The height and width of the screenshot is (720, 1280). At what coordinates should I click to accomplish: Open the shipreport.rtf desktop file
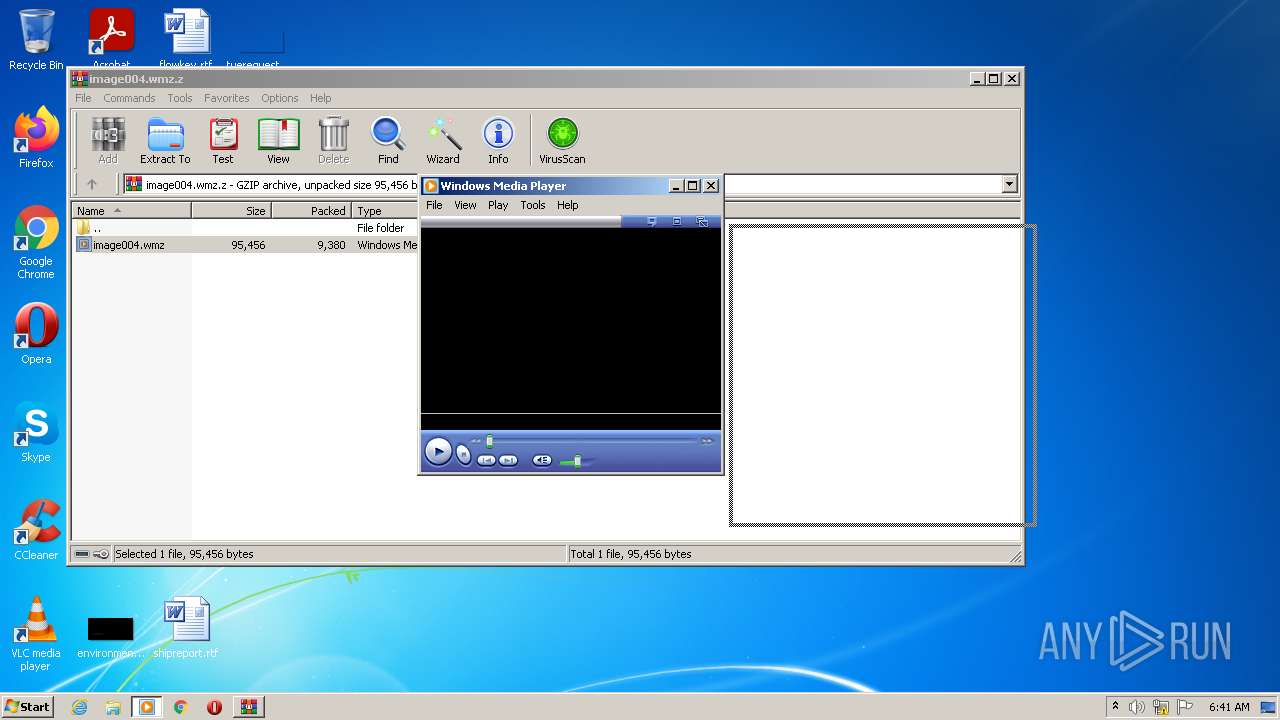tap(186, 628)
